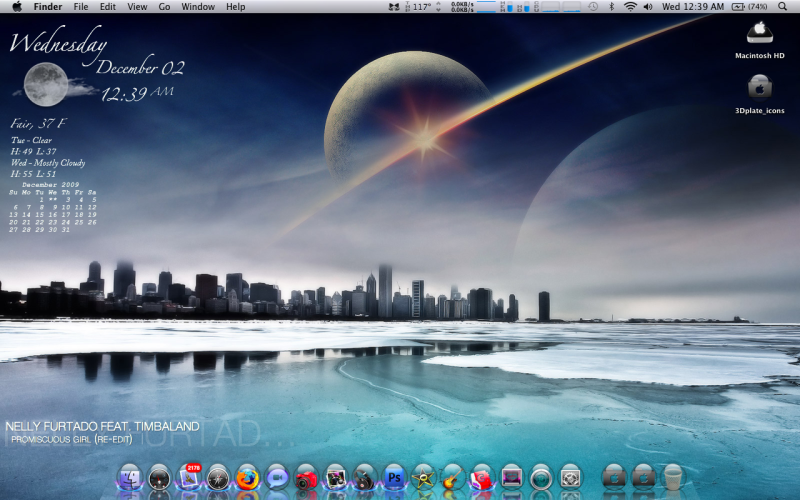The height and width of the screenshot is (500, 800).
Task: Open Firefox from the dock
Action: (247, 479)
